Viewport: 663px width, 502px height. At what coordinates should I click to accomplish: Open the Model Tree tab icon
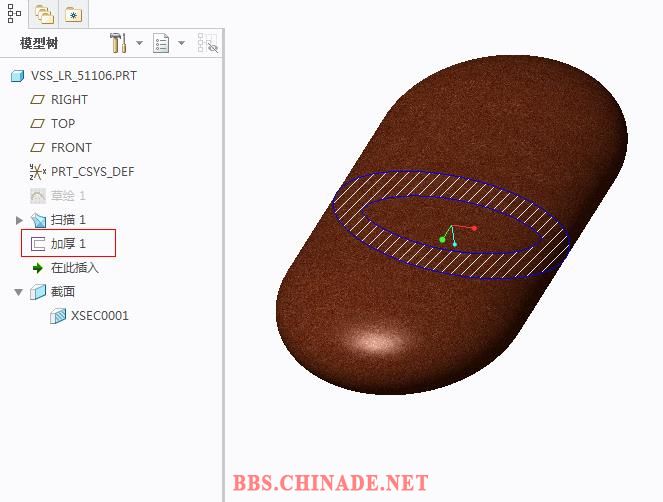(14, 13)
